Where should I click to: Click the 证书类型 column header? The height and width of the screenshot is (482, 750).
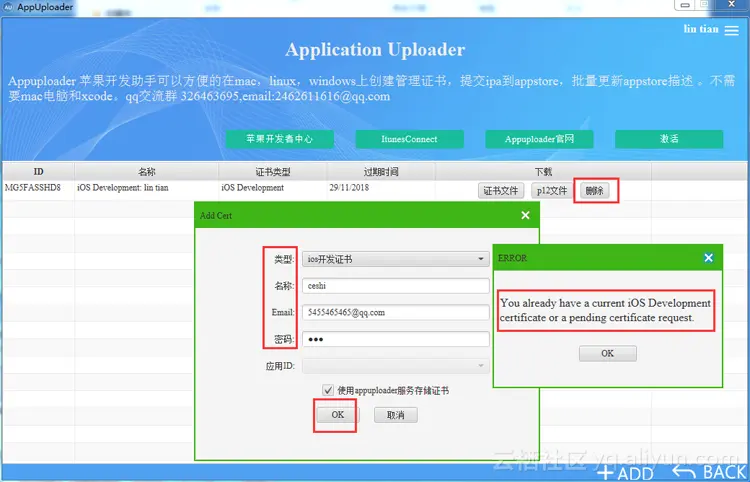(273, 172)
